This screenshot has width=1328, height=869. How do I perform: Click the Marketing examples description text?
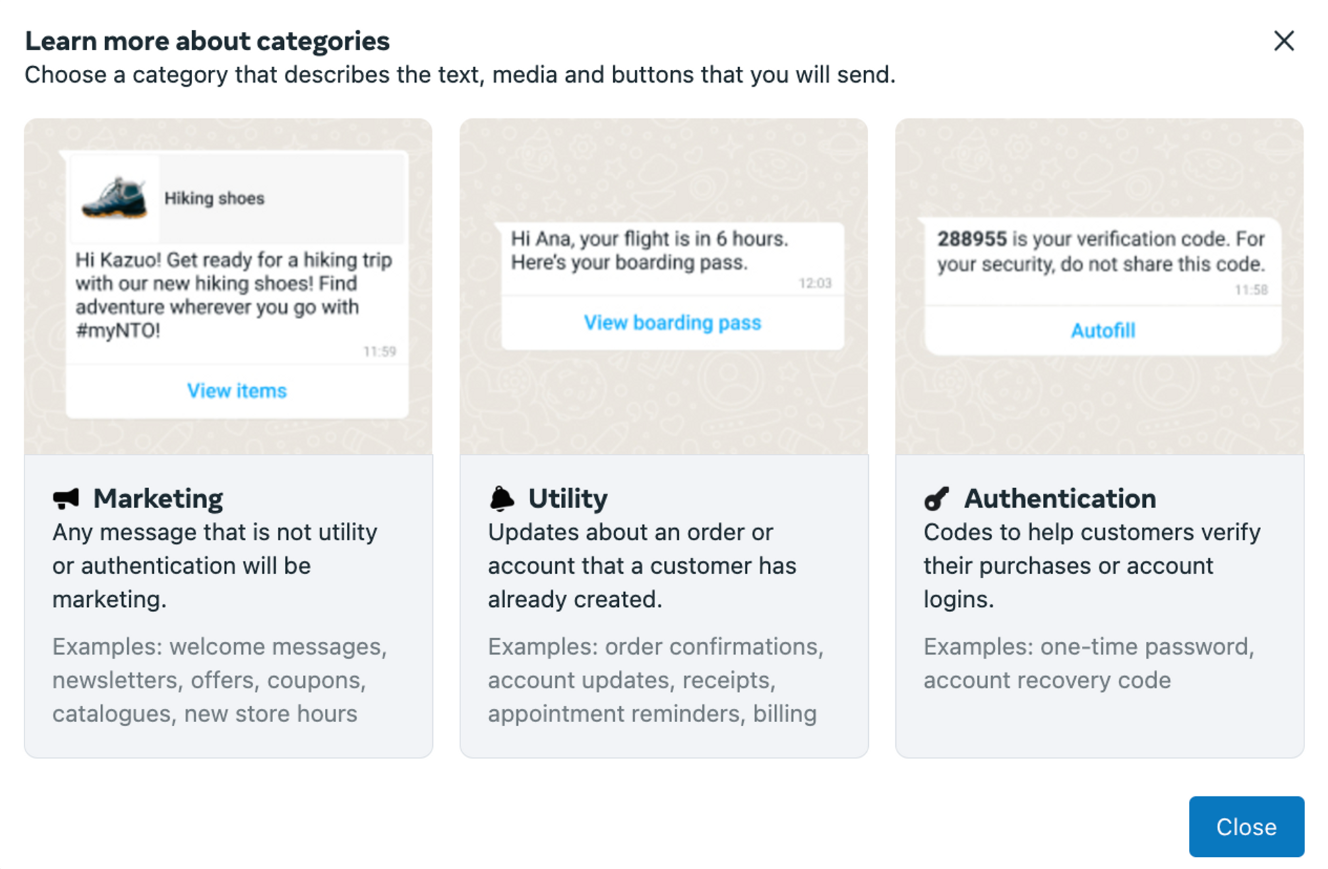pyautogui.click(x=219, y=680)
